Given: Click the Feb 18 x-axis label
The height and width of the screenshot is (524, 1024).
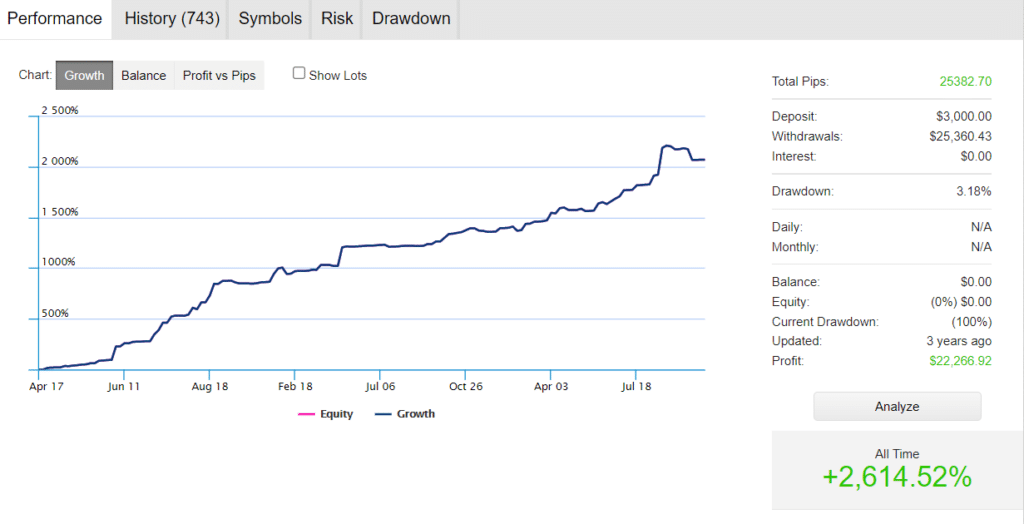Looking at the screenshot, I should (x=294, y=385).
